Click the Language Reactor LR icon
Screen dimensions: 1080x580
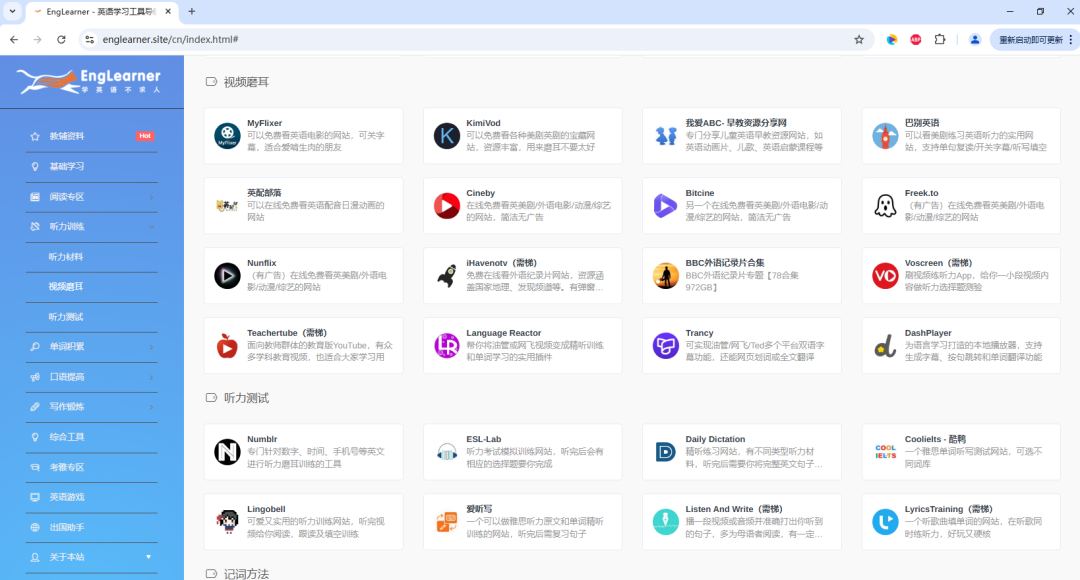[446, 345]
